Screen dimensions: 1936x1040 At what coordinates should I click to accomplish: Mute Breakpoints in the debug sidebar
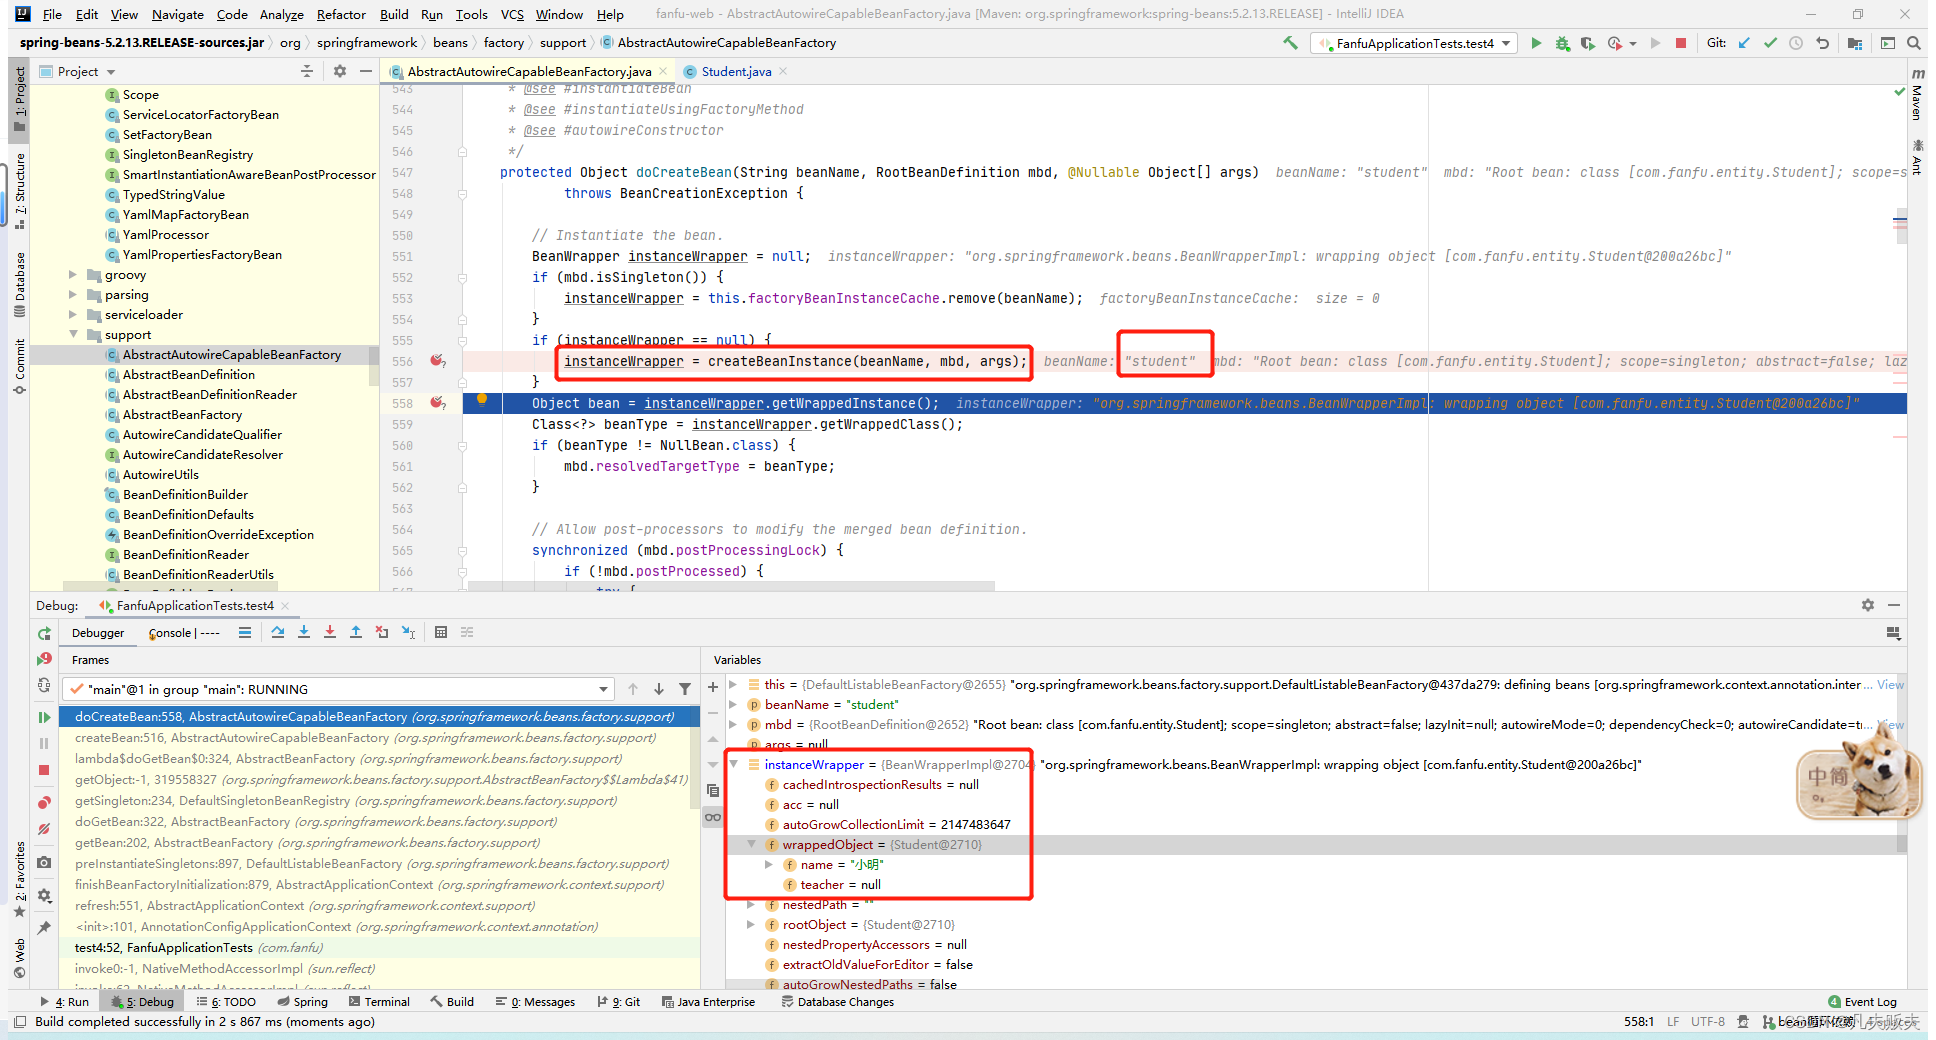44,829
